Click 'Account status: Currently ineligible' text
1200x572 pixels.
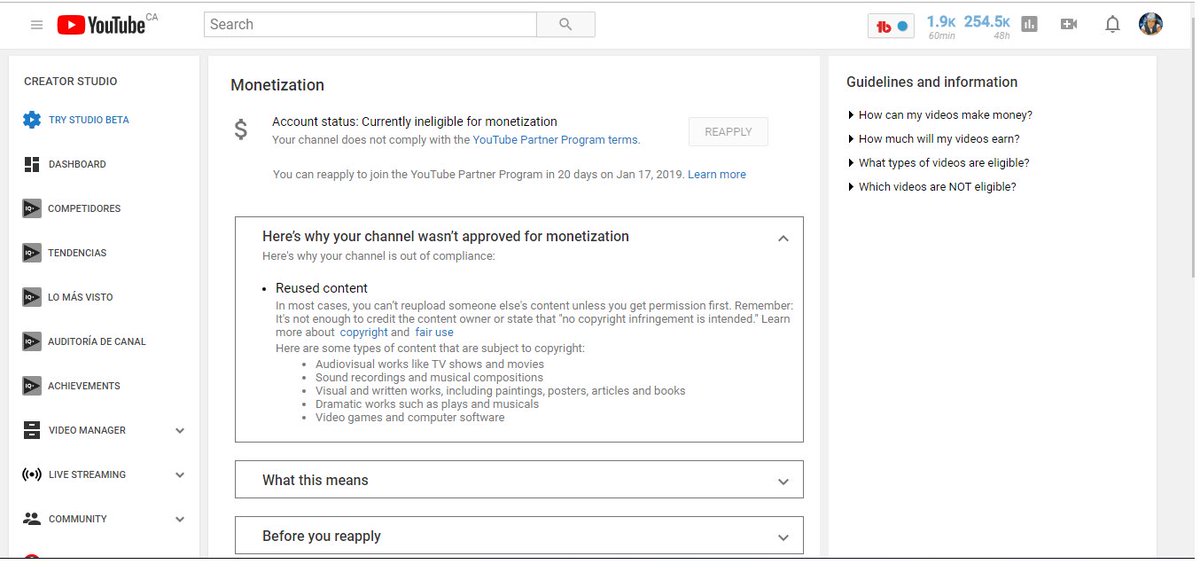click(x=415, y=122)
